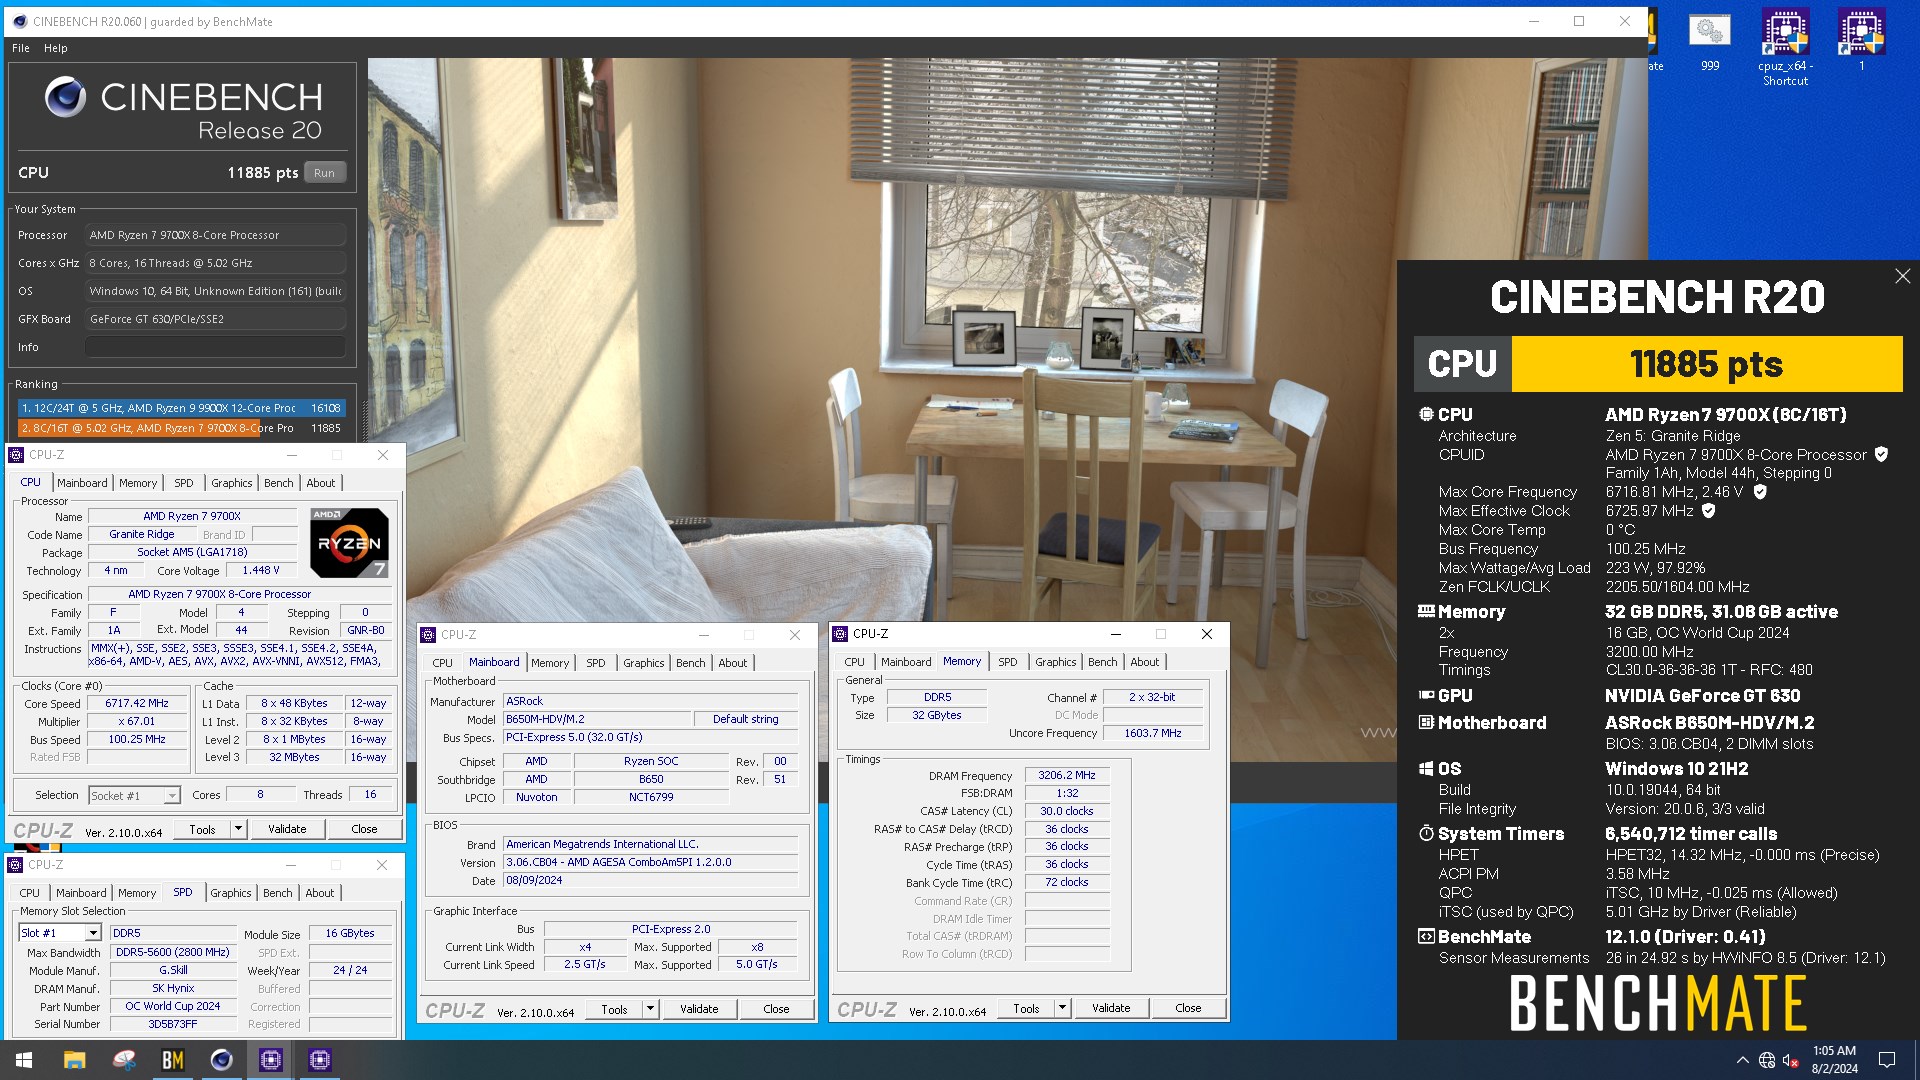Click Tools button in CPU-Z CPU window
1920x1080 pixels.
pyautogui.click(x=202, y=829)
